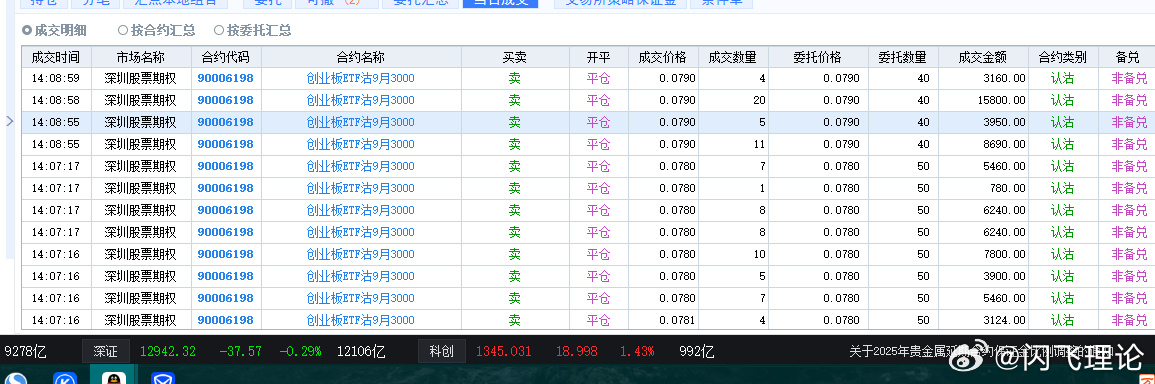Sort by the 成交价格 column header

point(663,57)
